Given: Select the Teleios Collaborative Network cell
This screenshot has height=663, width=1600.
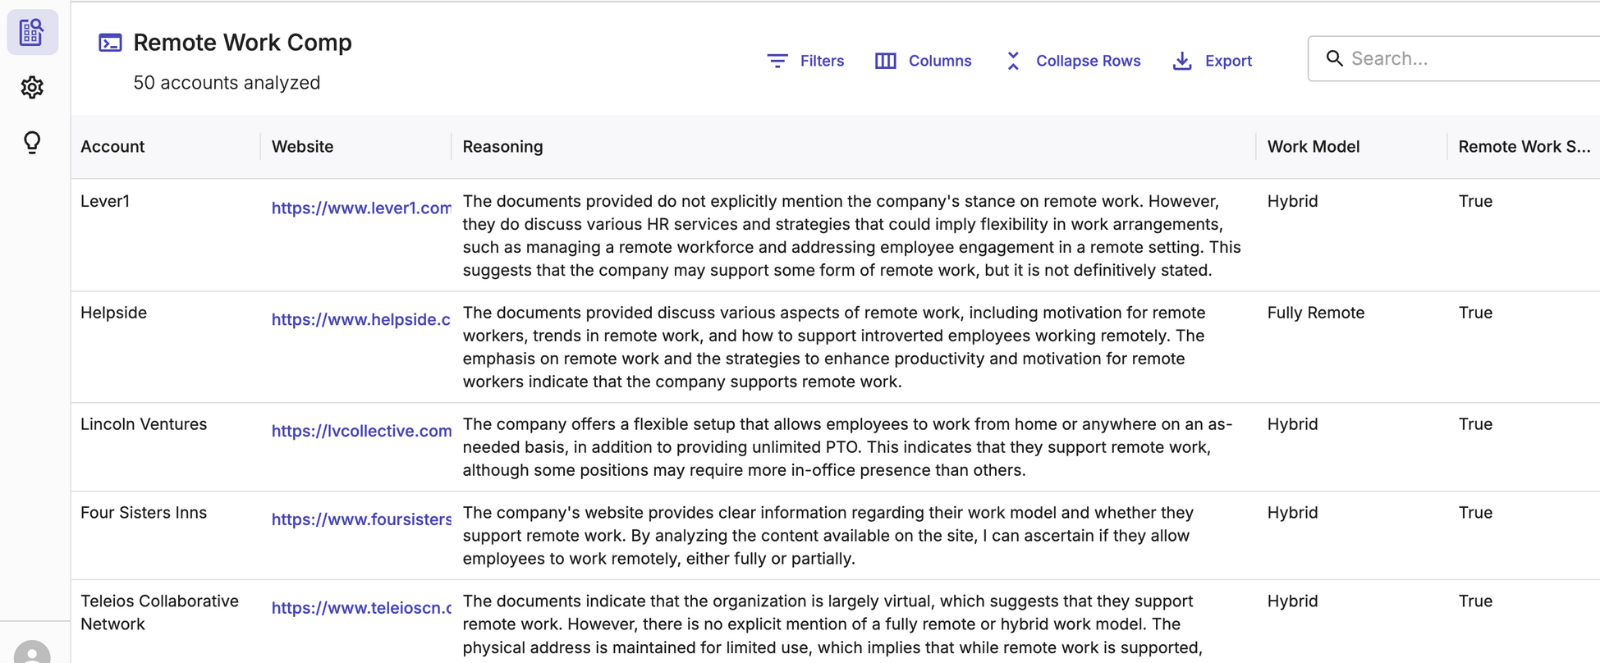Looking at the screenshot, I should tap(159, 612).
